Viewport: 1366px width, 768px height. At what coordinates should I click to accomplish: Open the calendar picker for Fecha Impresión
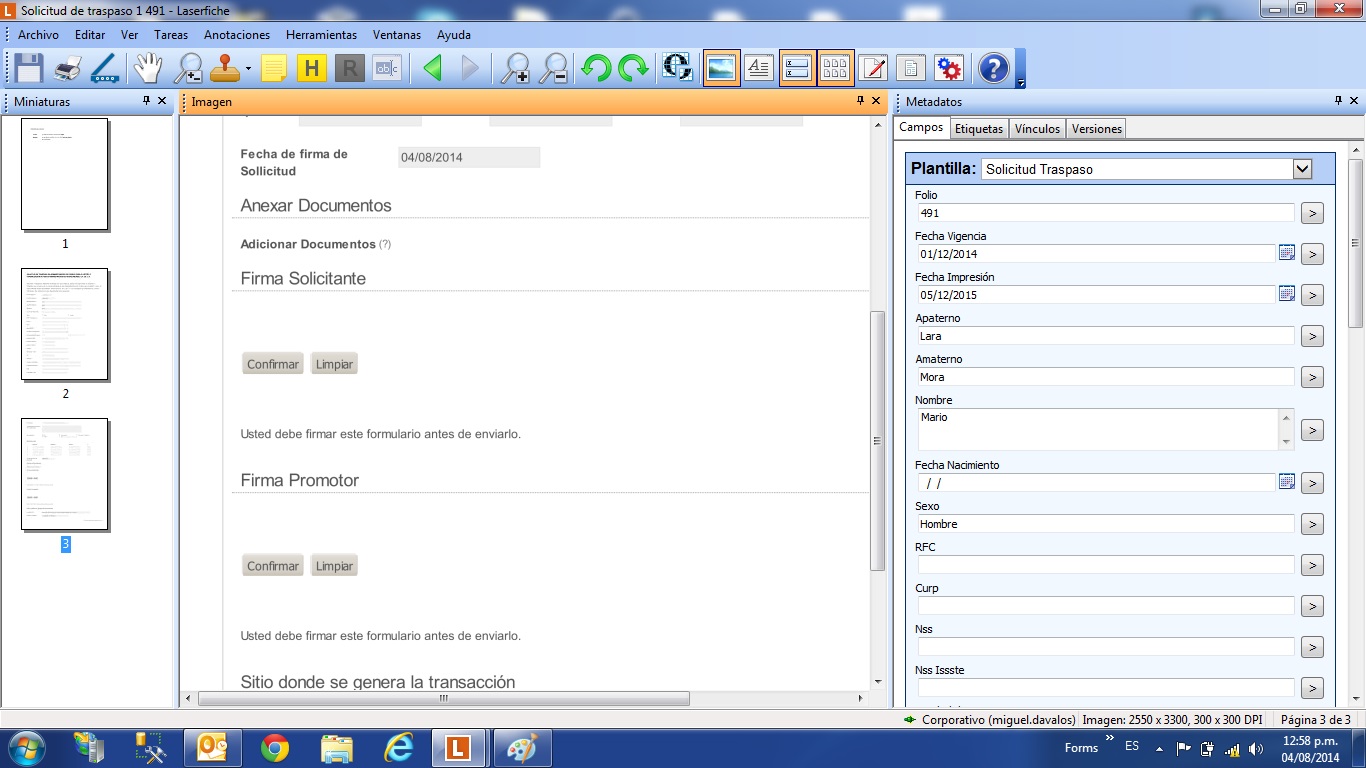click(1287, 294)
